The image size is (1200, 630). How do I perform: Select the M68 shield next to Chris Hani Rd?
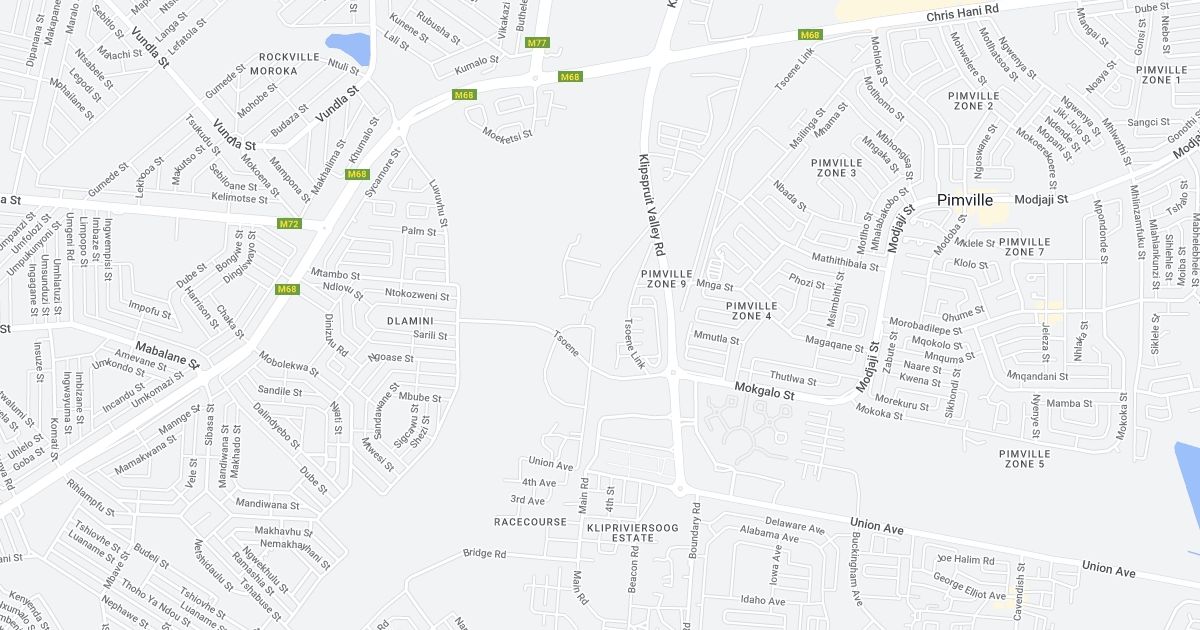(x=810, y=35)
